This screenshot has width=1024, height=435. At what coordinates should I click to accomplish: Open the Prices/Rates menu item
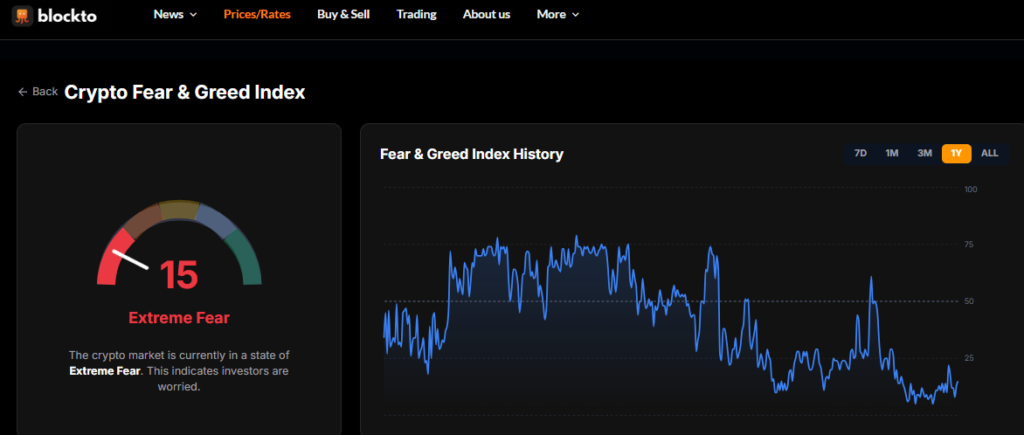[x=257, y=14]
